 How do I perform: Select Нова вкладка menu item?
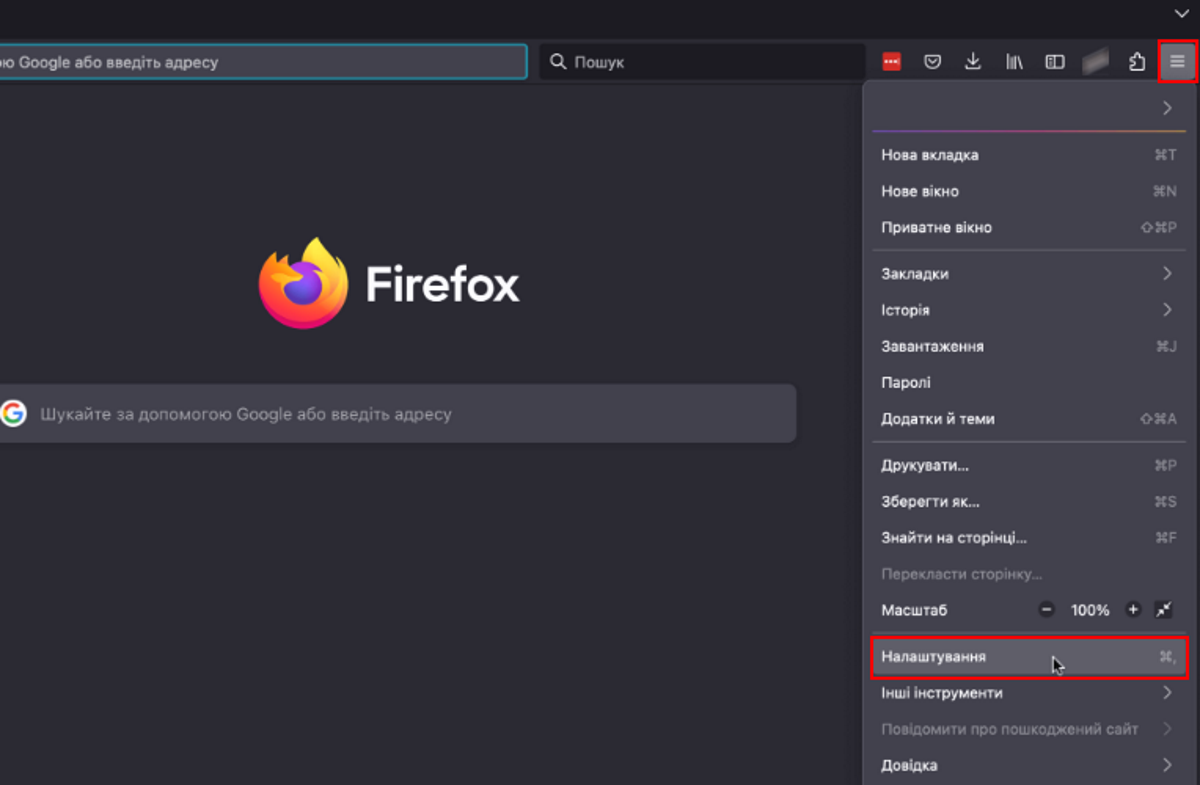(1029, 155)
